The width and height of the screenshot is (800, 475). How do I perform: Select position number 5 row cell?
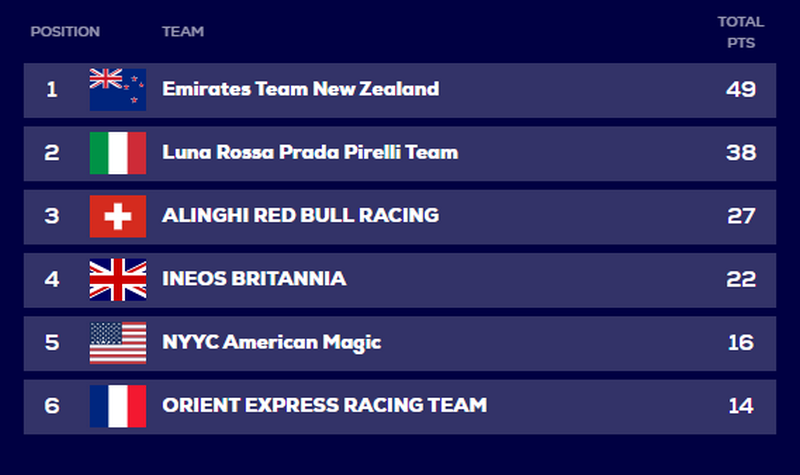pos(52,343)
